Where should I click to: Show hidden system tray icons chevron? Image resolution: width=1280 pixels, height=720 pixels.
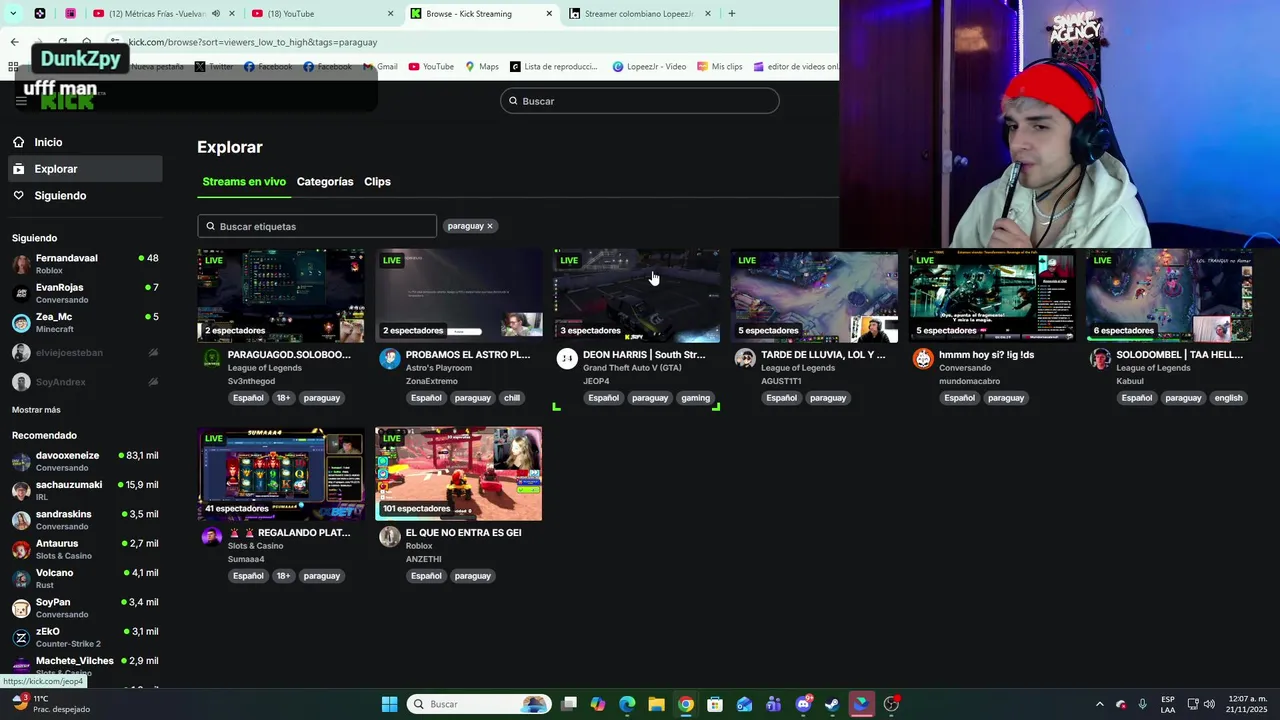pos(1099,704)
